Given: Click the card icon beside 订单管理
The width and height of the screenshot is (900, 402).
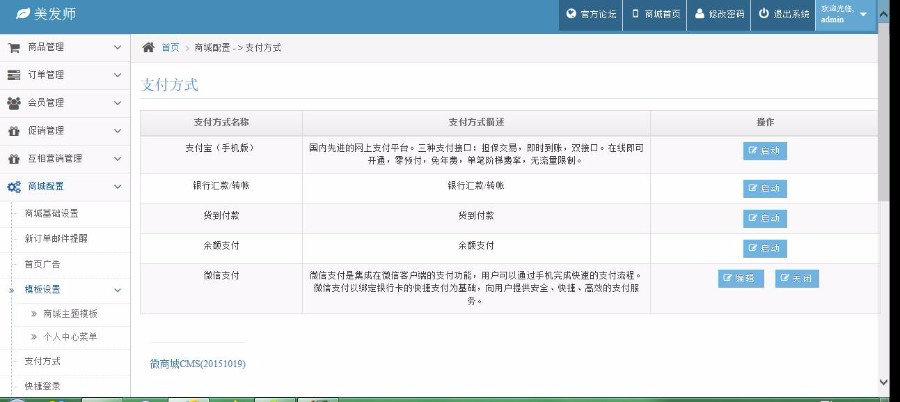Looking at the screenshot, I should [x=14, y=75].
